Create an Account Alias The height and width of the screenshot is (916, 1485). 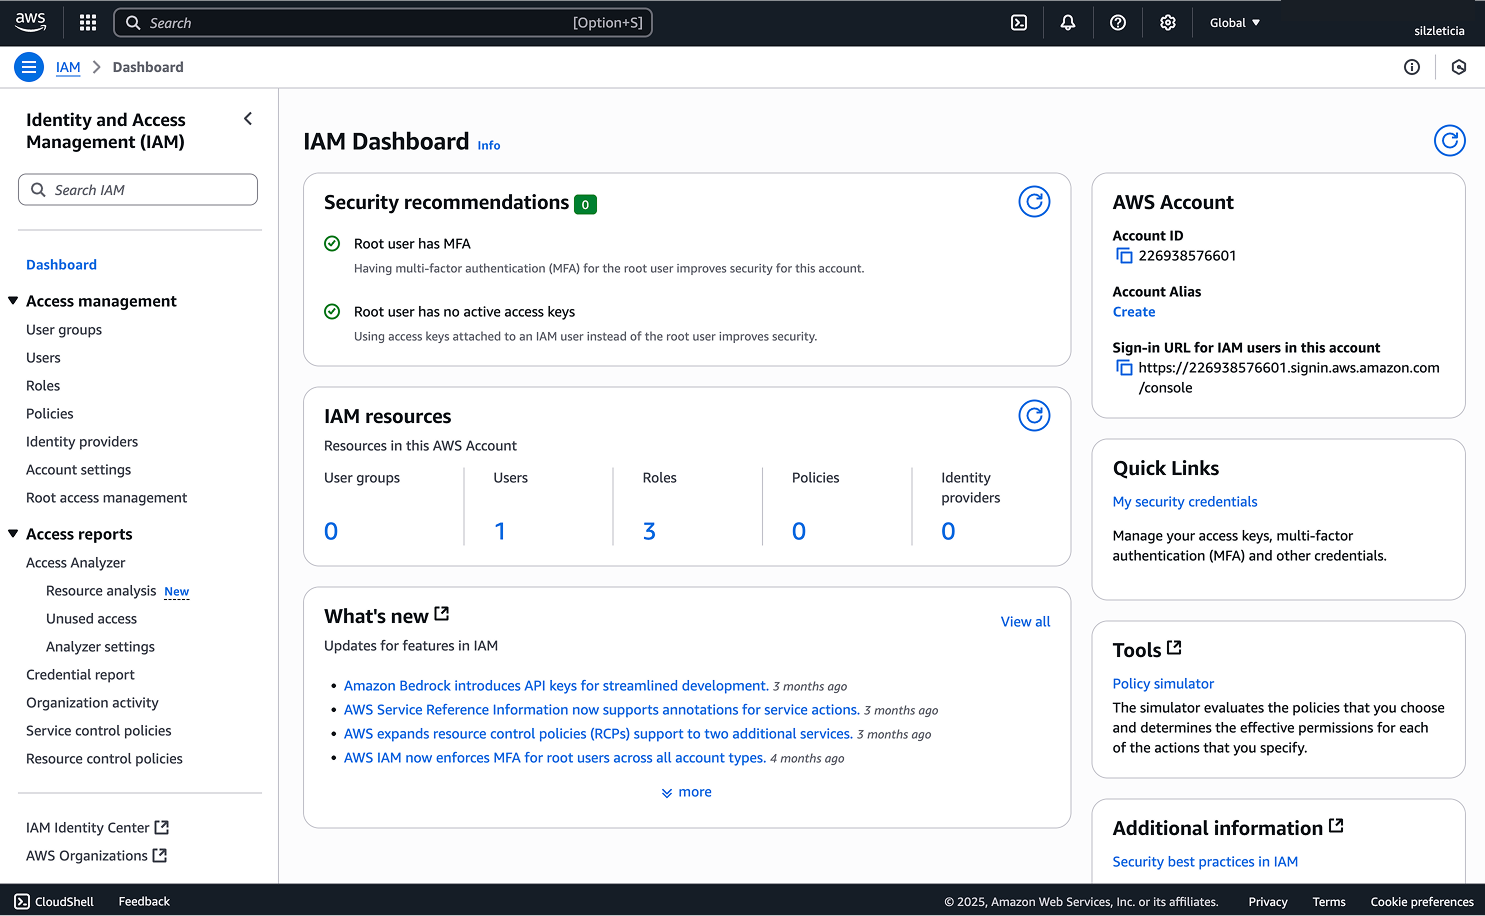(1133, 311)
